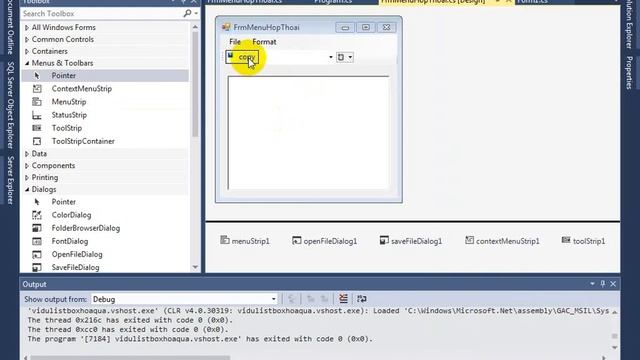Click in the Search Toolbox field
The width and height of the screenshot is (640, 360).
[102, 13]
